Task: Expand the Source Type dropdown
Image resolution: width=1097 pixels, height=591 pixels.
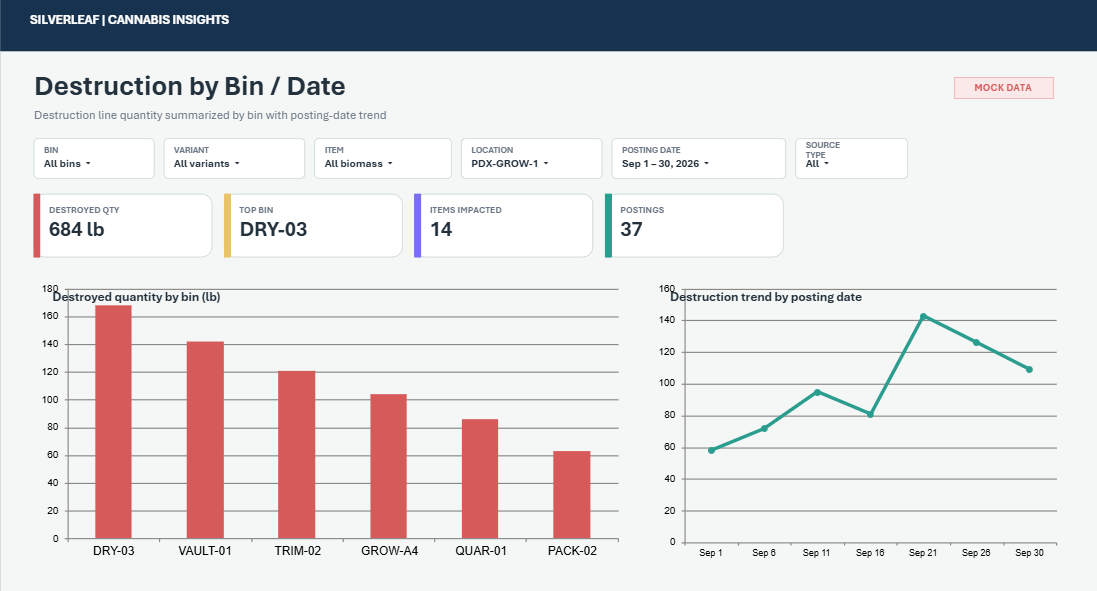Action: [x=851, y=158]
